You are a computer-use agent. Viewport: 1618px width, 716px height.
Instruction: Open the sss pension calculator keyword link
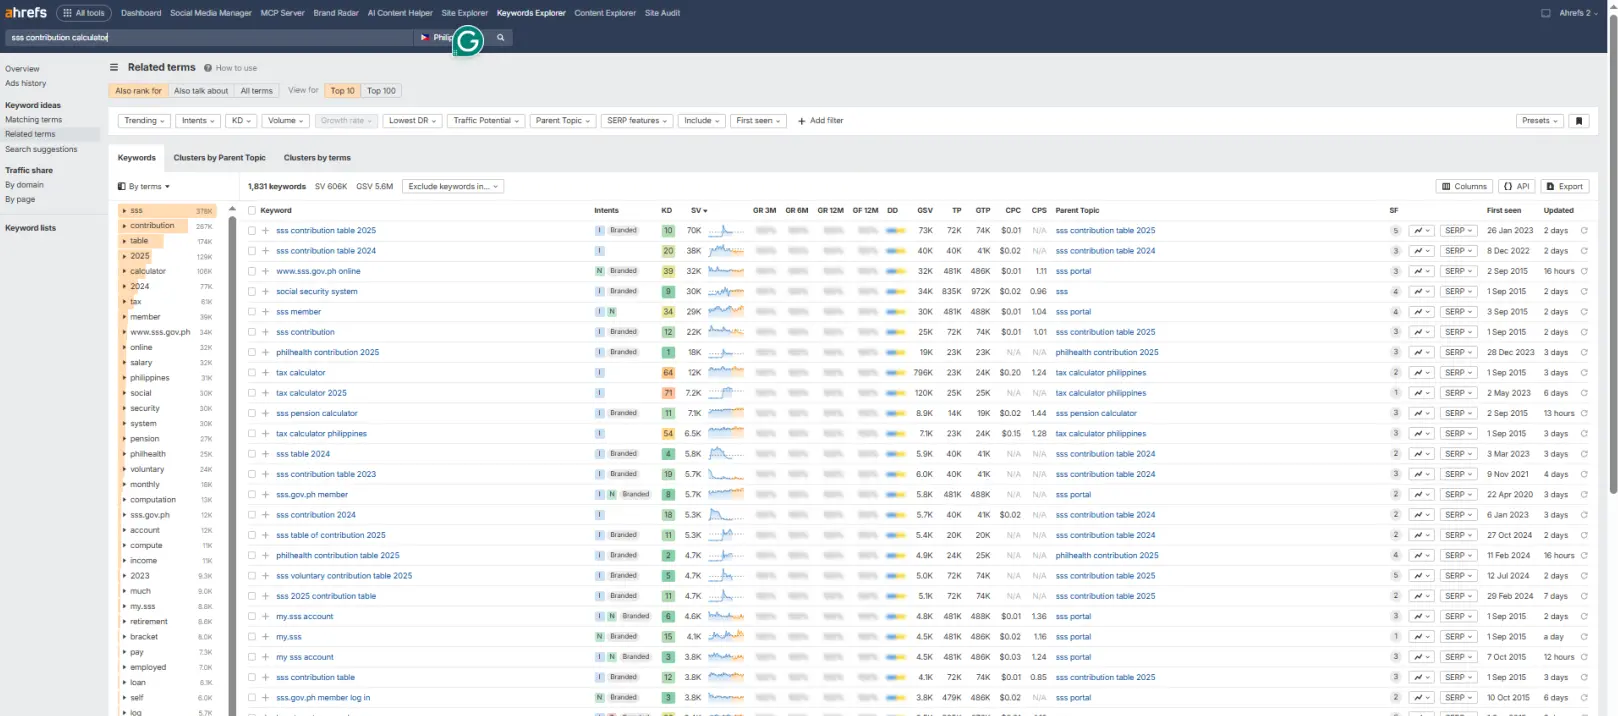click(x=317, y=413)
